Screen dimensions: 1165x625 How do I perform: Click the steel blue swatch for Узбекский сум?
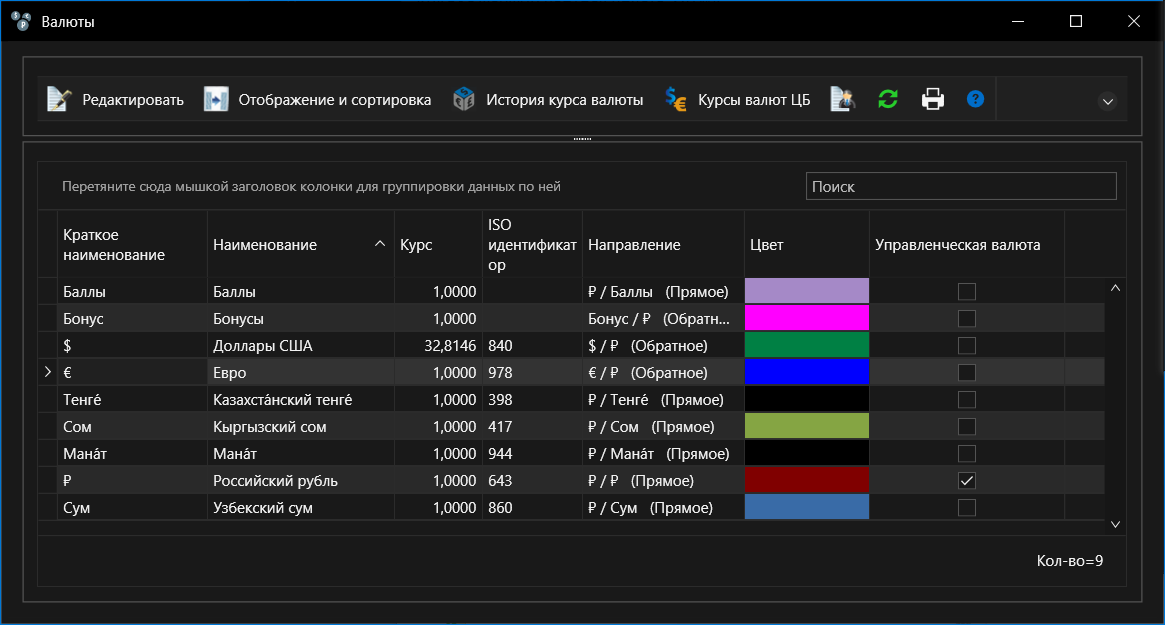click(807, 507)
